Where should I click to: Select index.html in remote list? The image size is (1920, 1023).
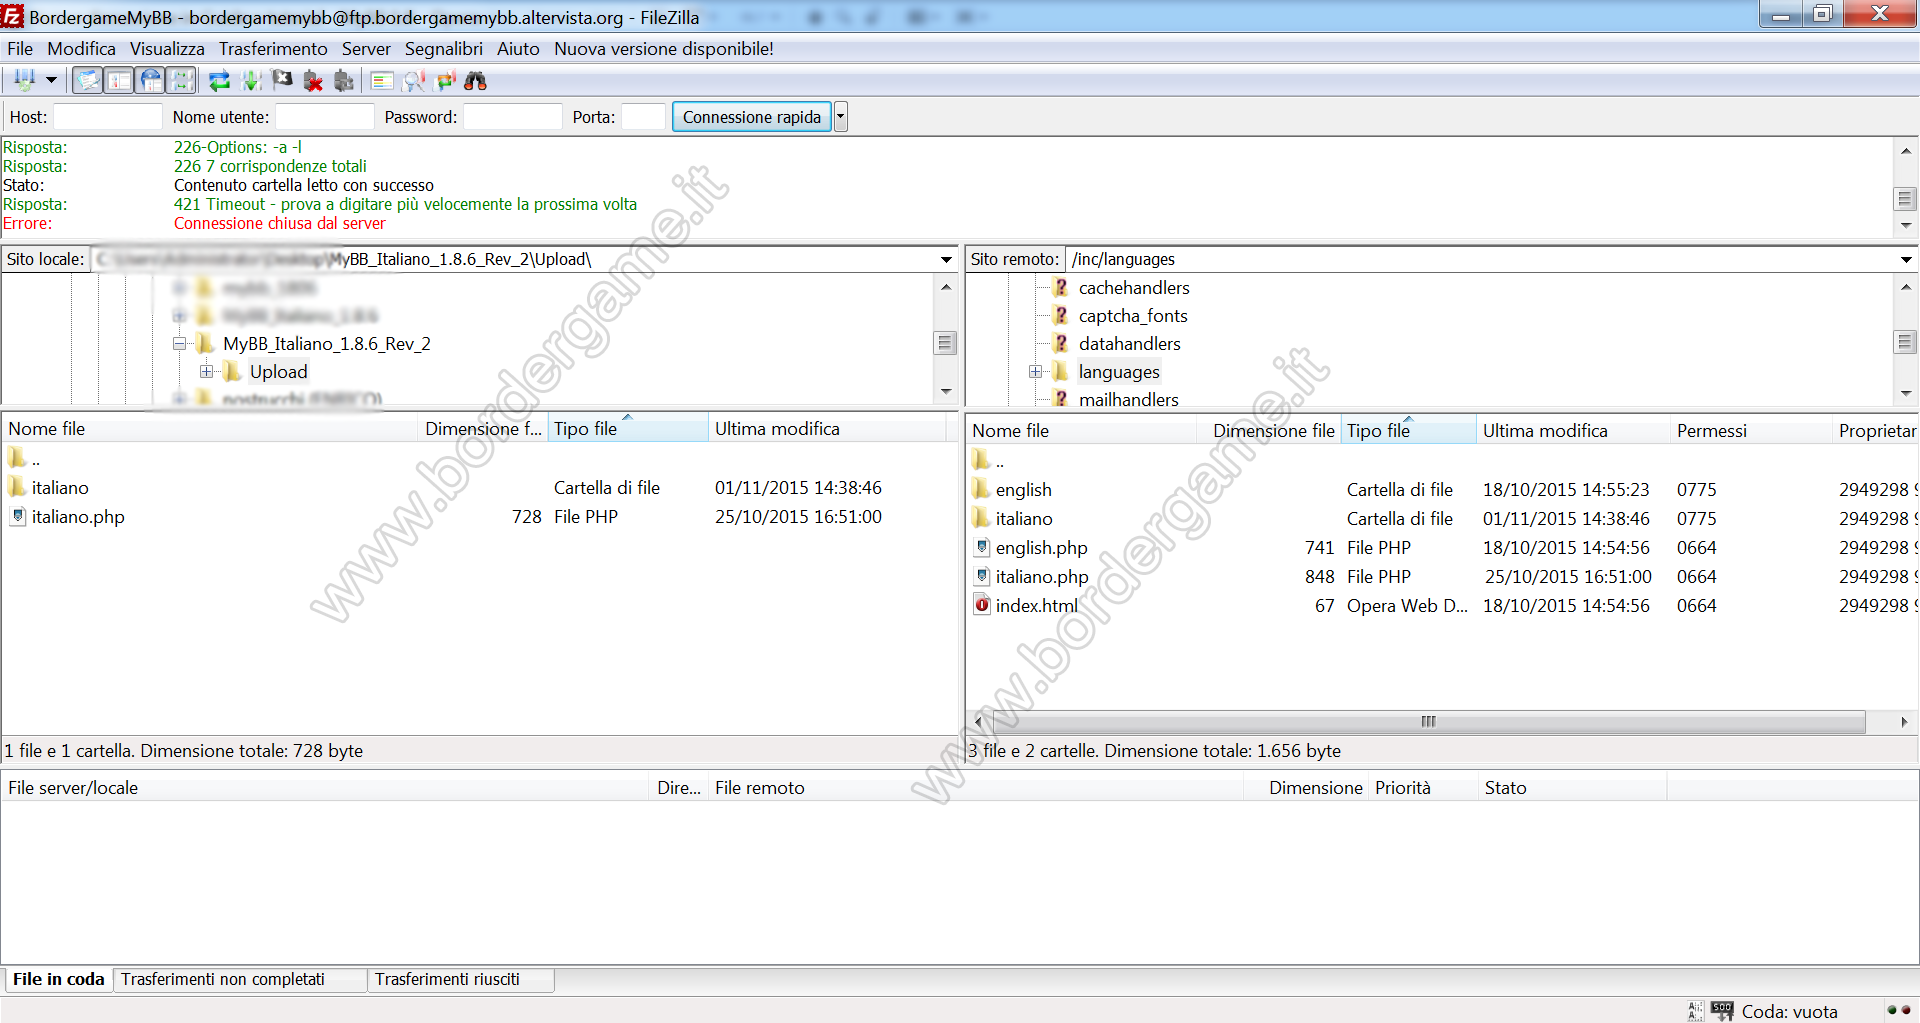[1037, 606]
